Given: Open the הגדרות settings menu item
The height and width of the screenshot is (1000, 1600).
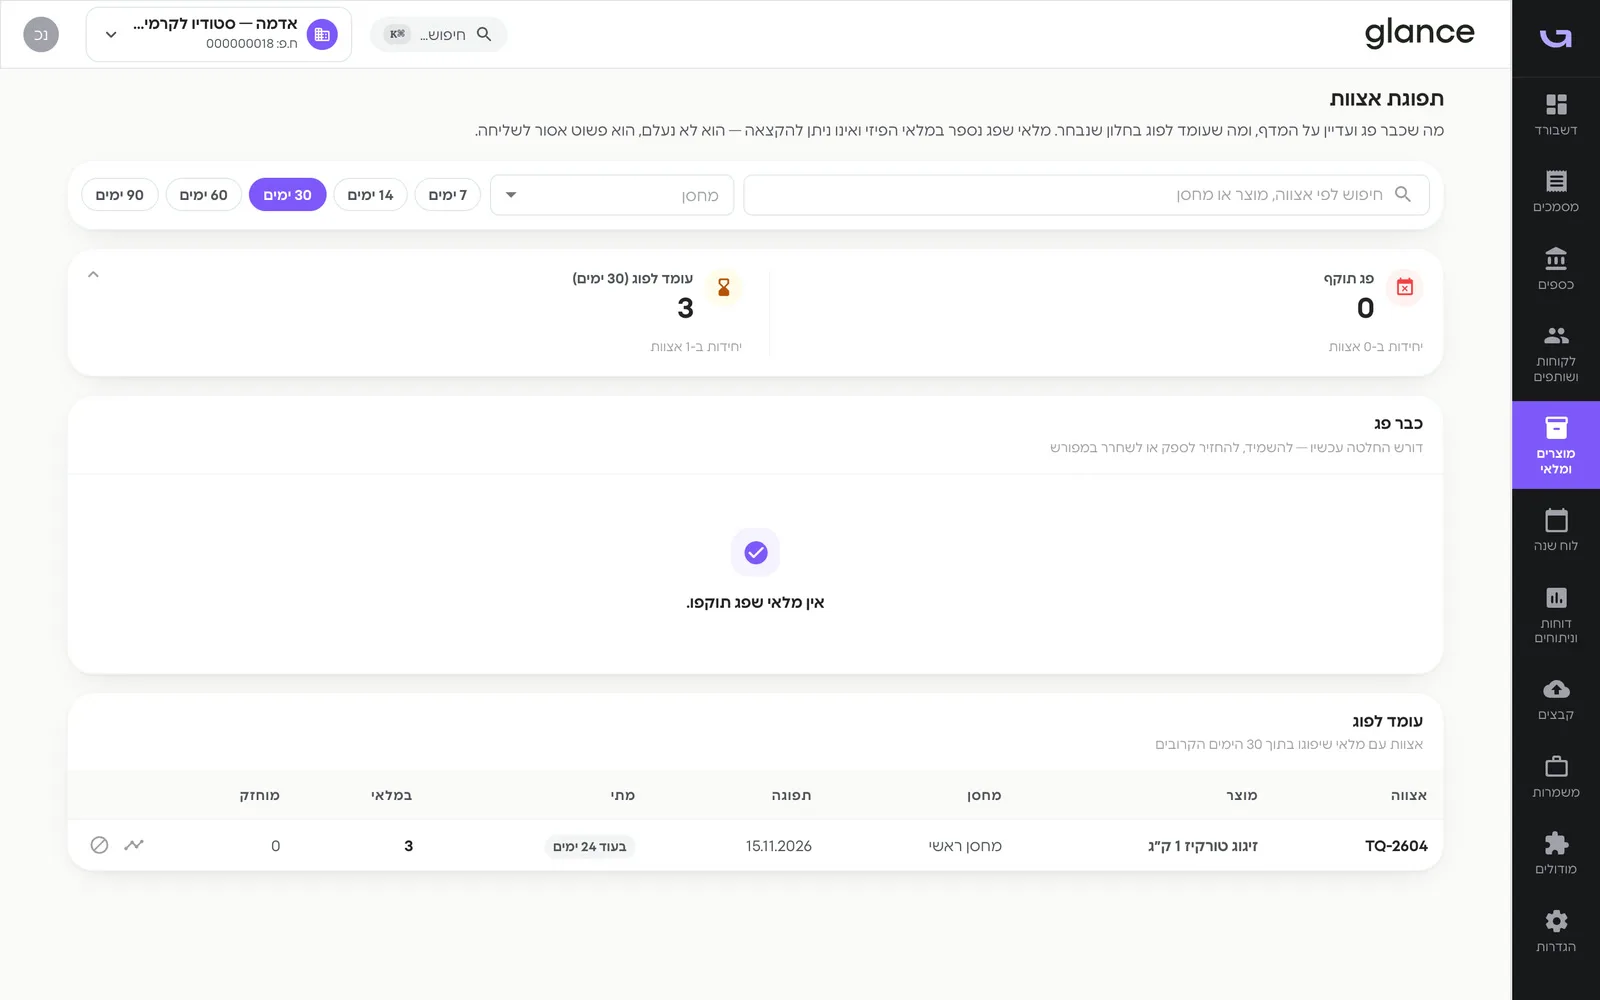Looking at the screenshot, I should click(x=1556, y=931).
